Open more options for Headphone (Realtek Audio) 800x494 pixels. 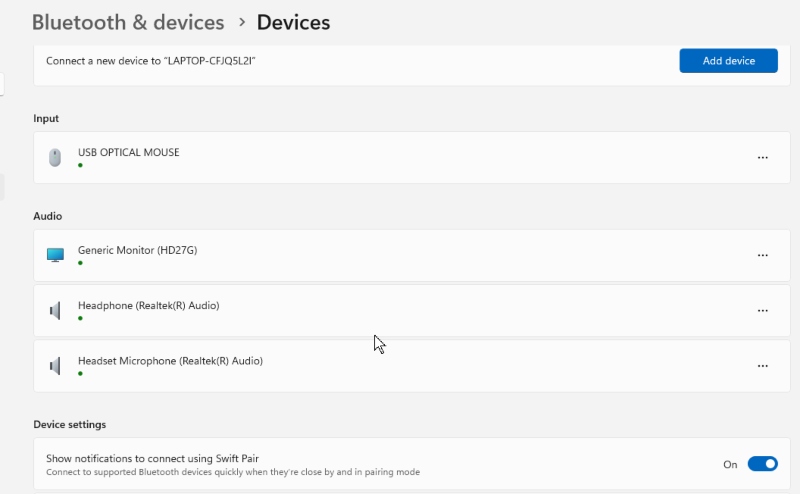pos(762,310)
